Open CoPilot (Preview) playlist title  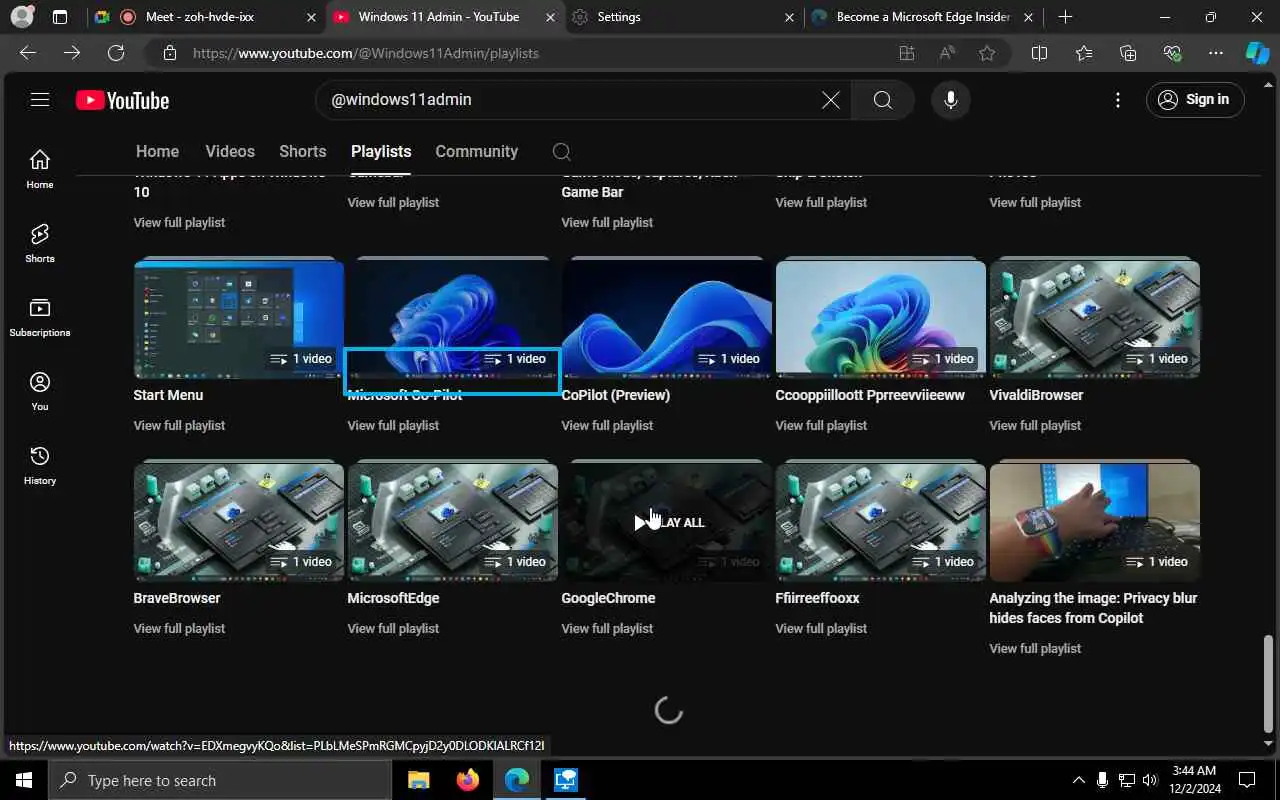pyautogui.click(x=615, y=395)
